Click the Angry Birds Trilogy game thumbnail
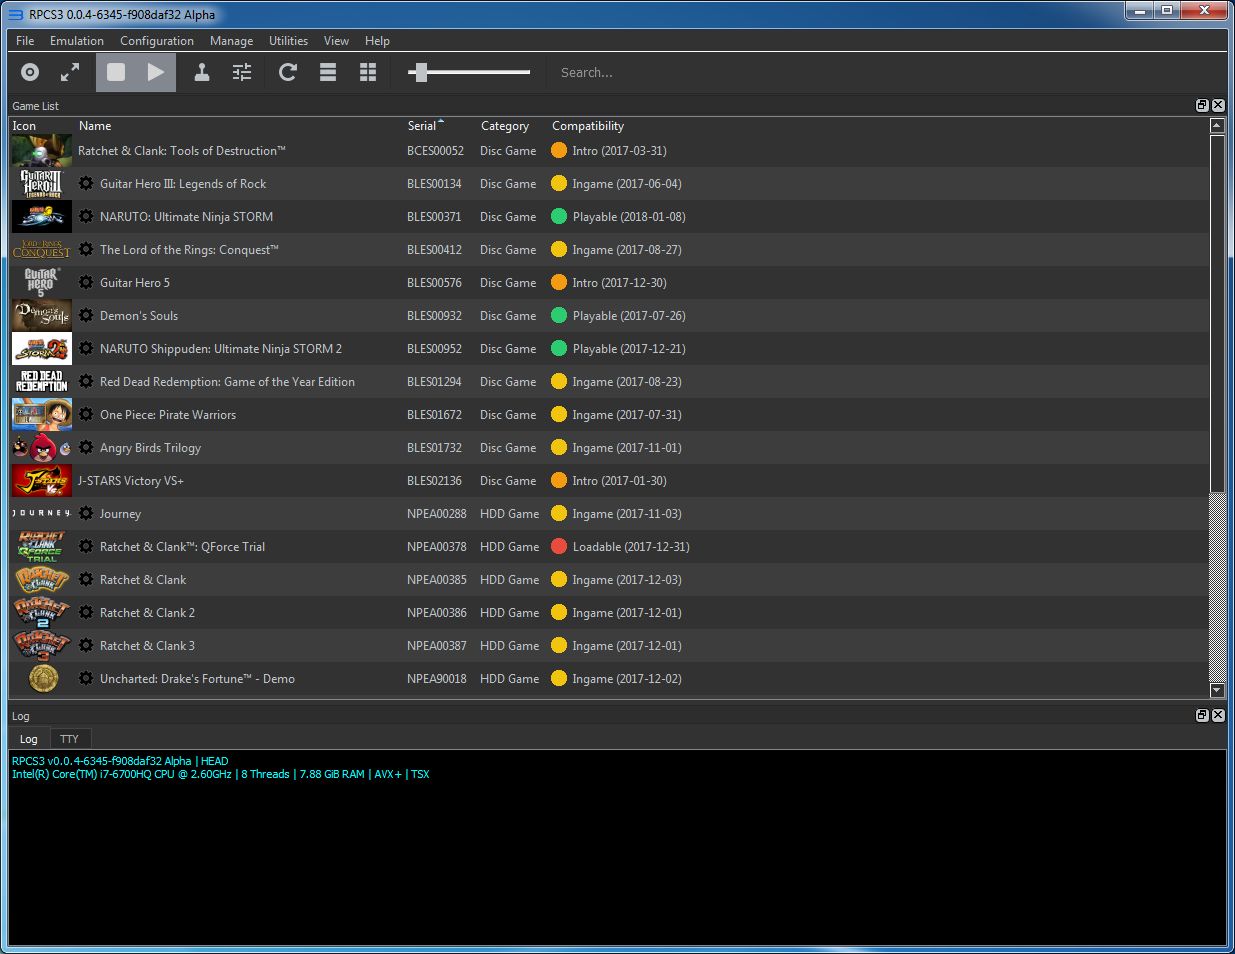Viewport: 1235px width, 954px height. coord(42,448)
